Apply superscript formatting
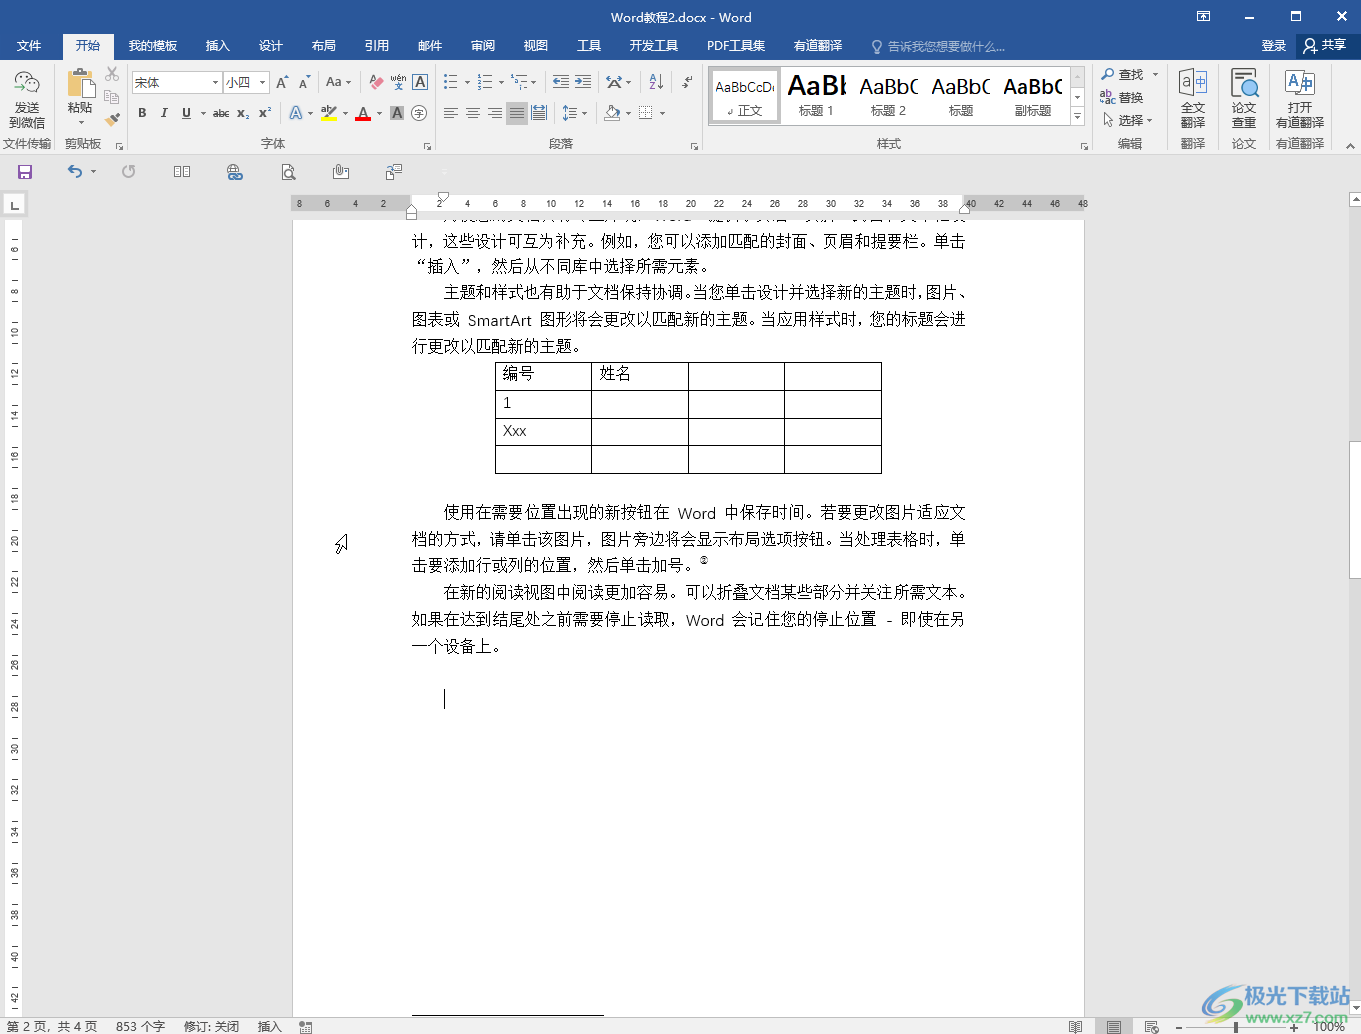1361x1034 pixels. coord(265,113)
